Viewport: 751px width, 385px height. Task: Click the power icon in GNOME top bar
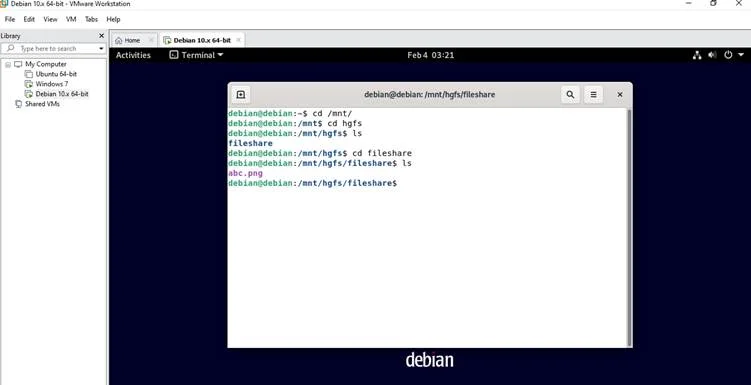pos(728,55)
